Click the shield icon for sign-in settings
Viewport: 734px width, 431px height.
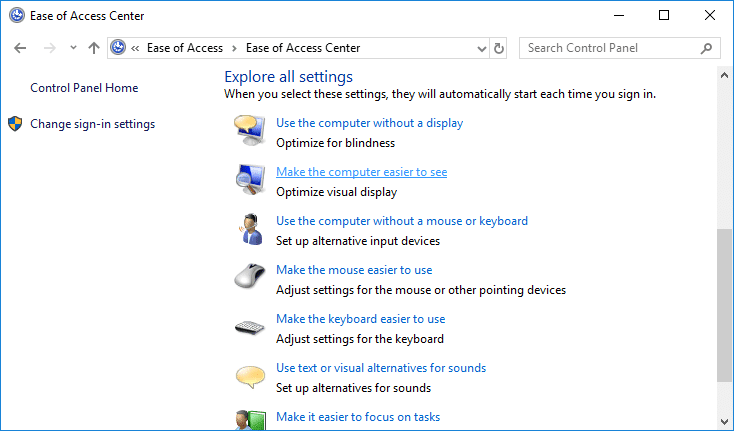click(15, 124)
